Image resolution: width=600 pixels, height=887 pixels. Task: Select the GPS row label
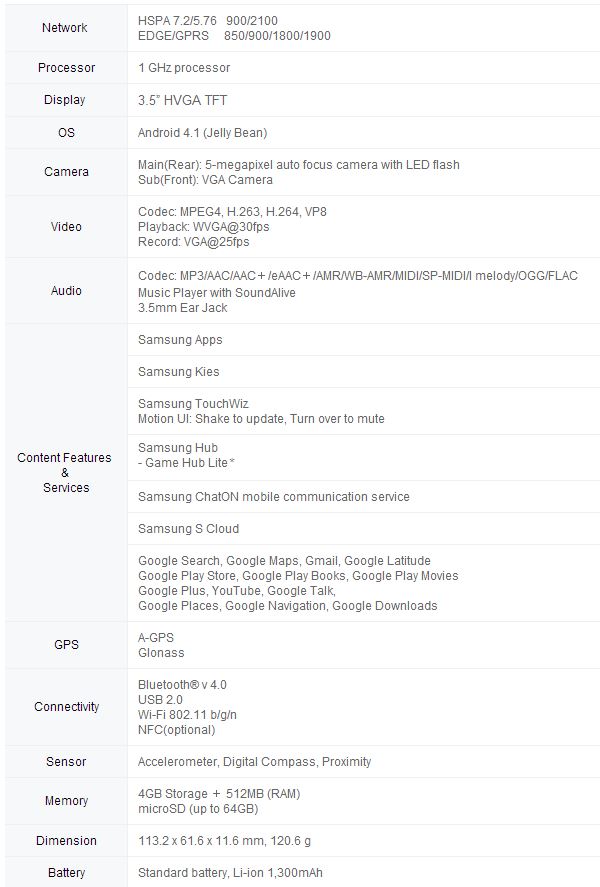(x=66, y=645)
